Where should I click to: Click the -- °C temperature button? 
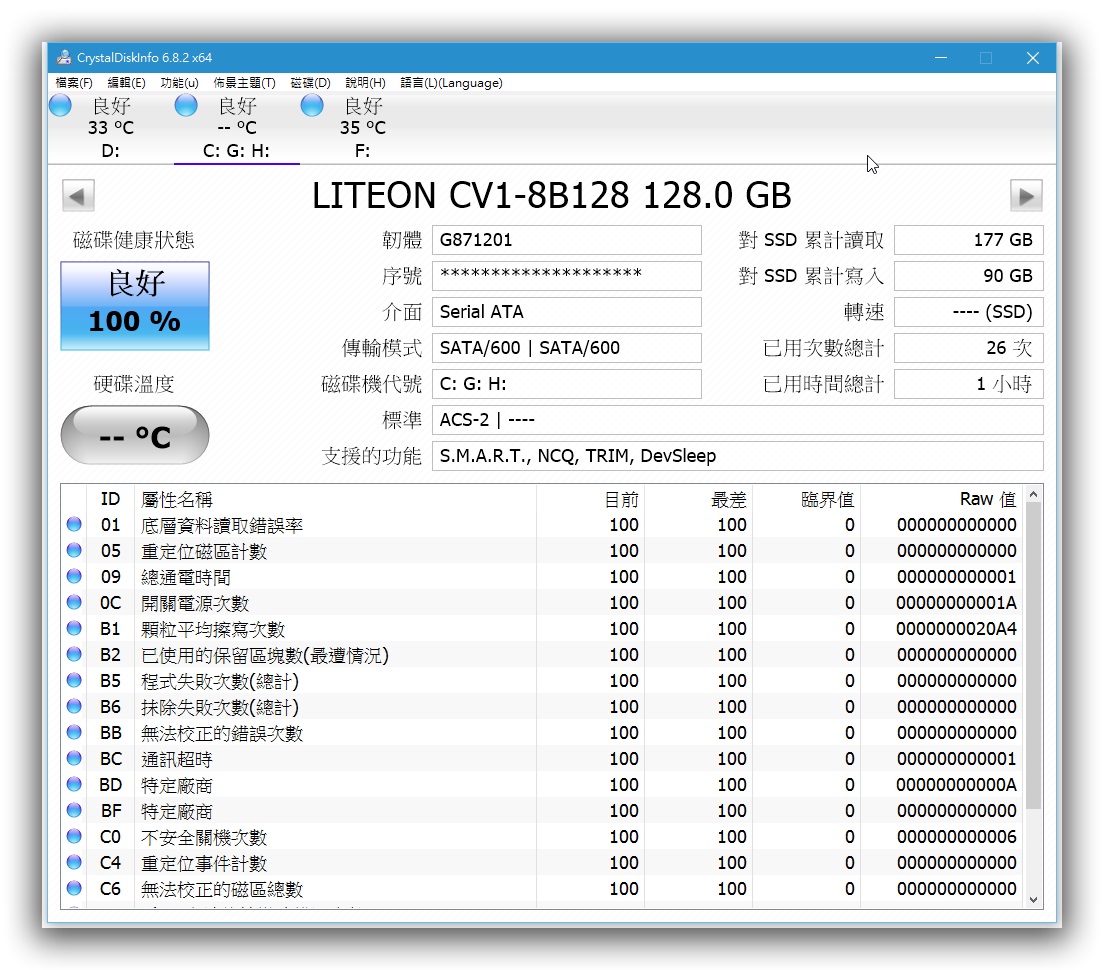coord(134,435)
